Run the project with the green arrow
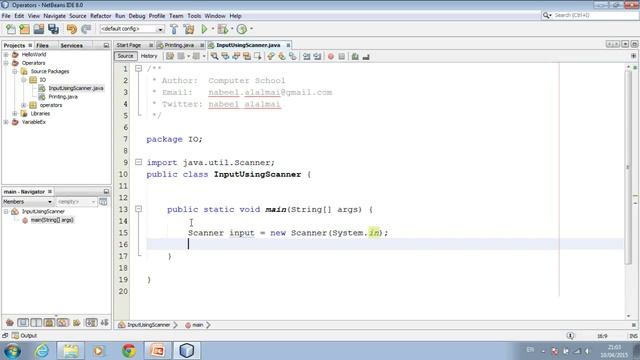Screen dimensions: 640x360 pos(204,29)
